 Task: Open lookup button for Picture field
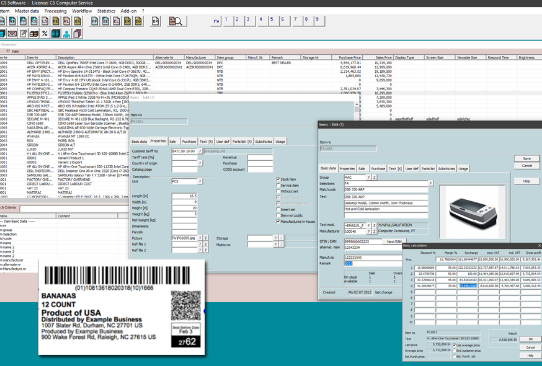pyautogui.click(x=200, y=238)
